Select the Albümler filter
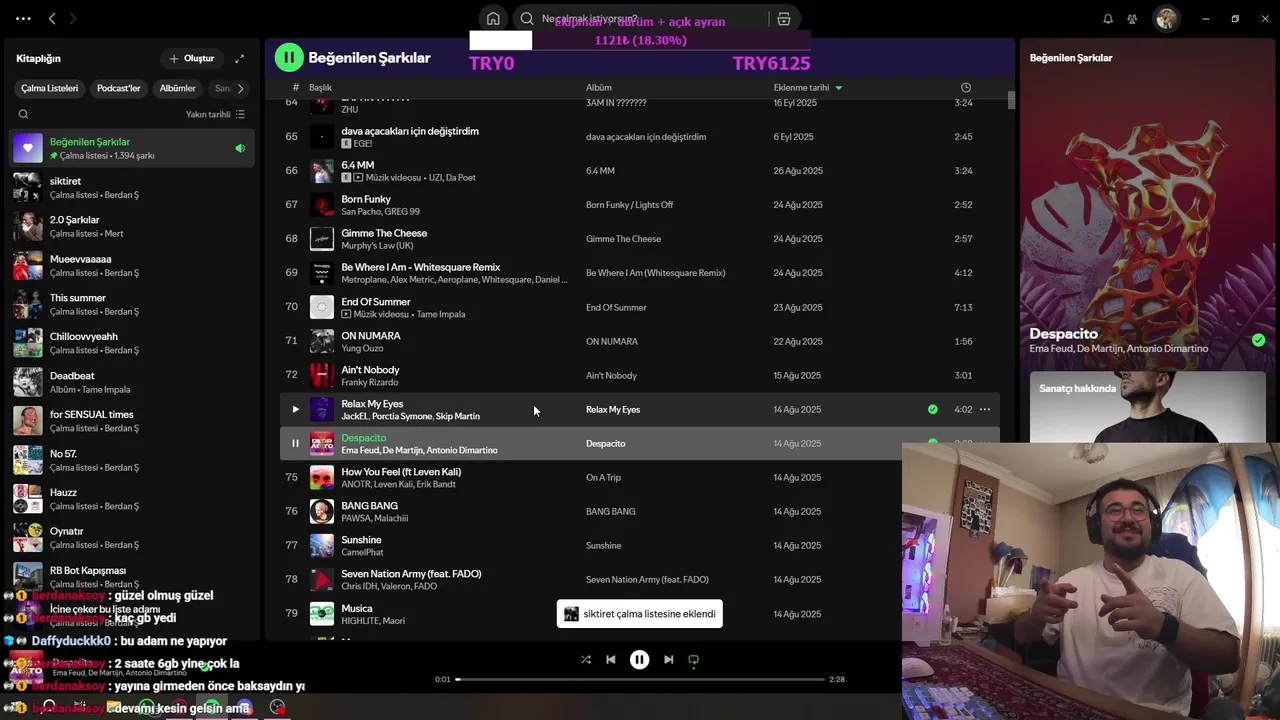This screenshot has height=720, width=1280. [178, 88]
